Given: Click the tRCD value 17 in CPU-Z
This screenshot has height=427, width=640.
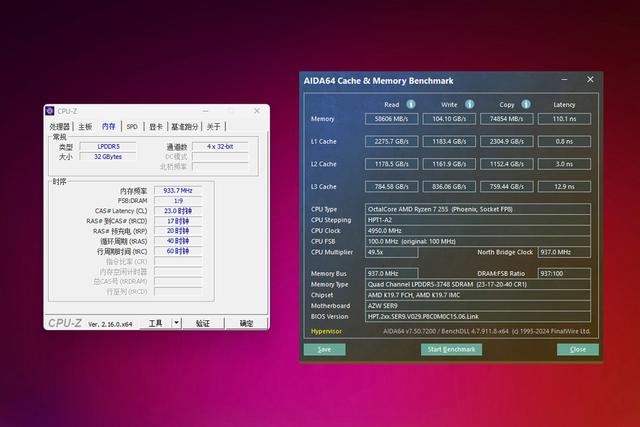Looking at the screenshot, I should pyautogui.click(x=178, y=221).
